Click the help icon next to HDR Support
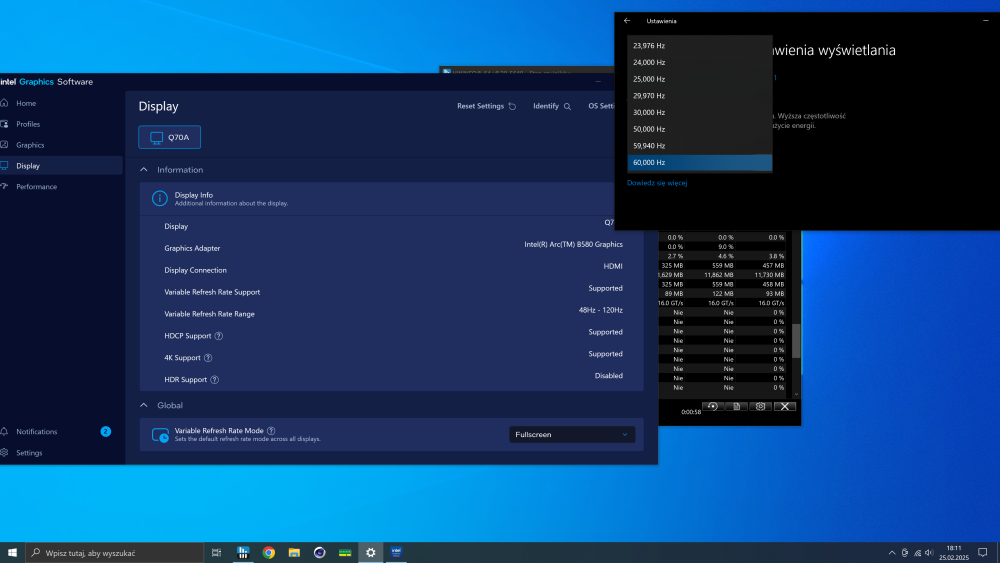Screen dimensions: 1000x563 click(x=215, y=380)
